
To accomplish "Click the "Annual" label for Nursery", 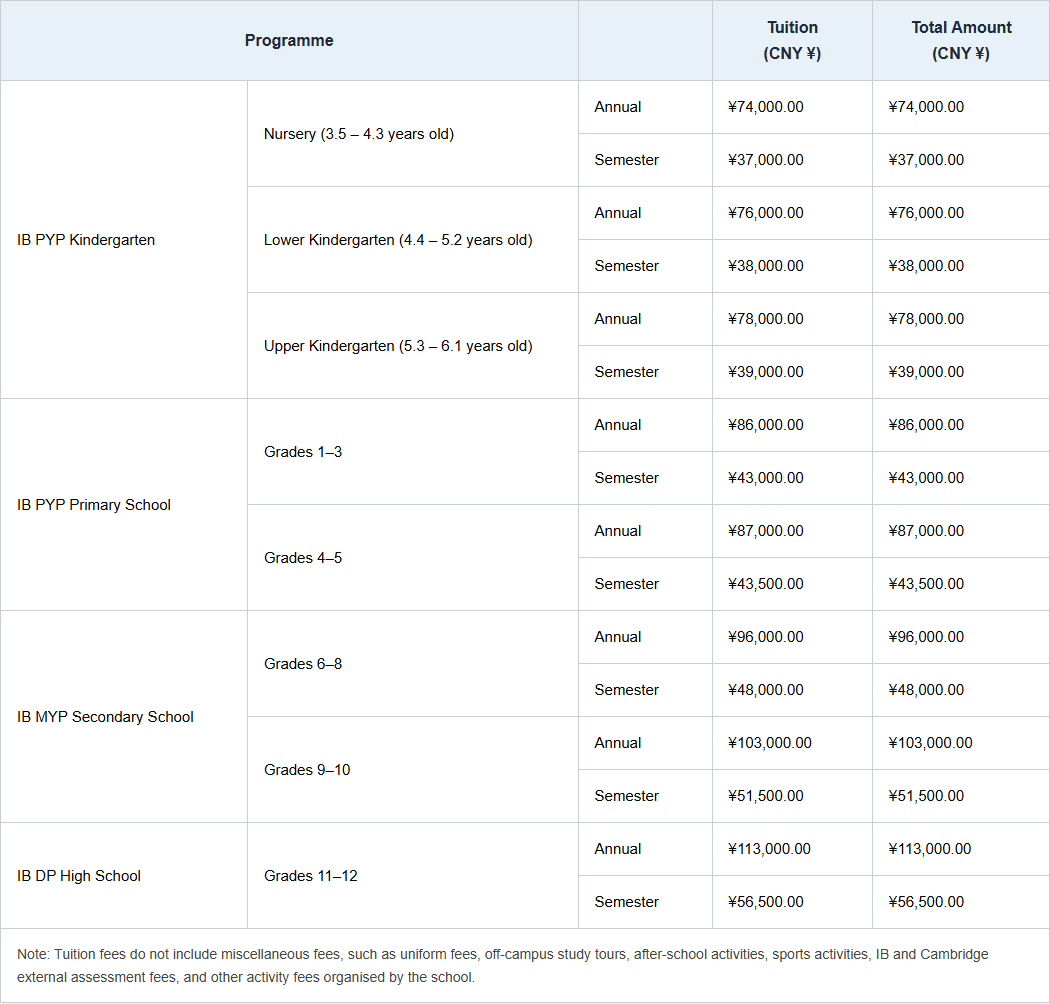I will click(617, 107).
